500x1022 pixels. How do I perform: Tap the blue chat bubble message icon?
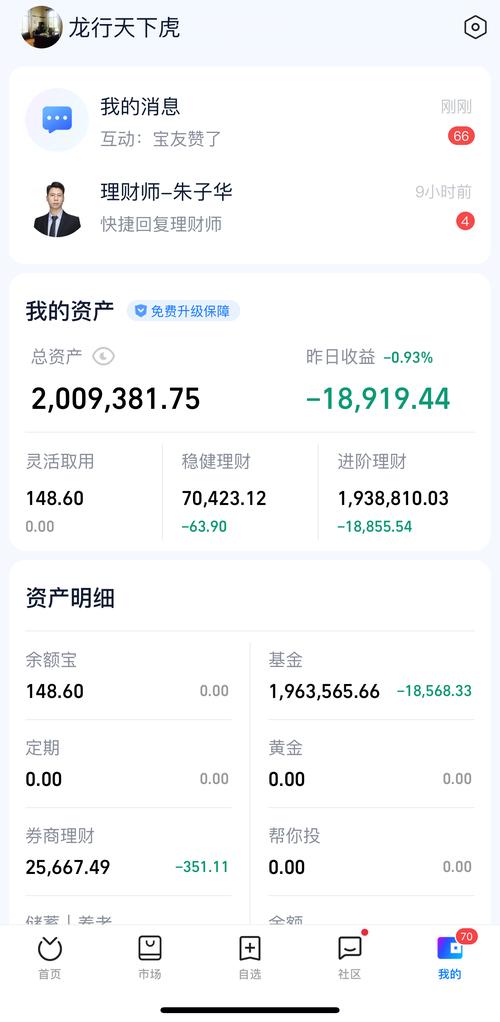click(x=57, y=120)
